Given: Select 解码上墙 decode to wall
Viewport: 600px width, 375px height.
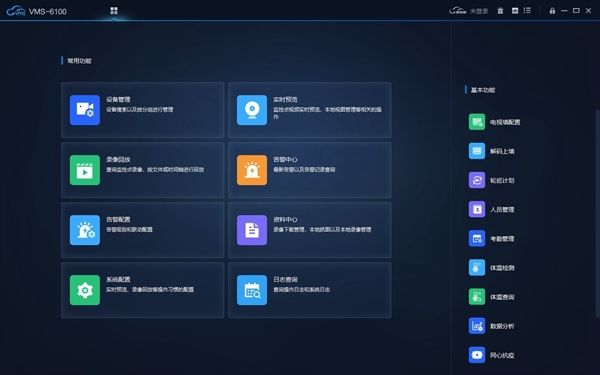Looking at the screenshot, I should point(492,151).
